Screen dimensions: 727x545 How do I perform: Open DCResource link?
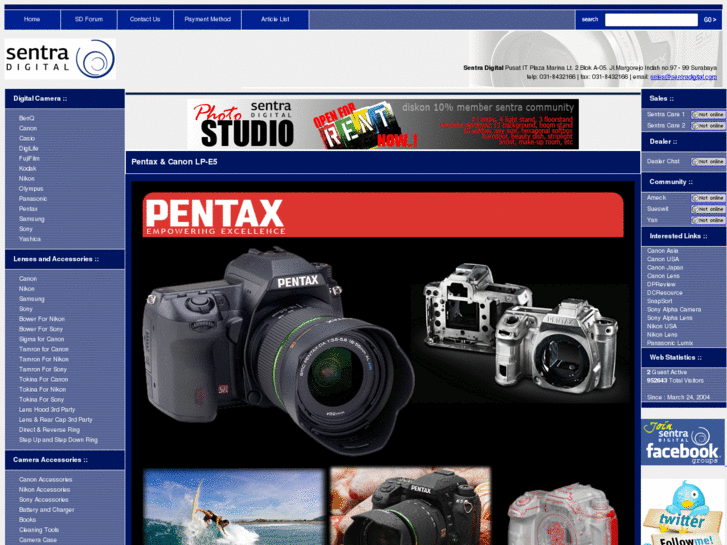665,293
